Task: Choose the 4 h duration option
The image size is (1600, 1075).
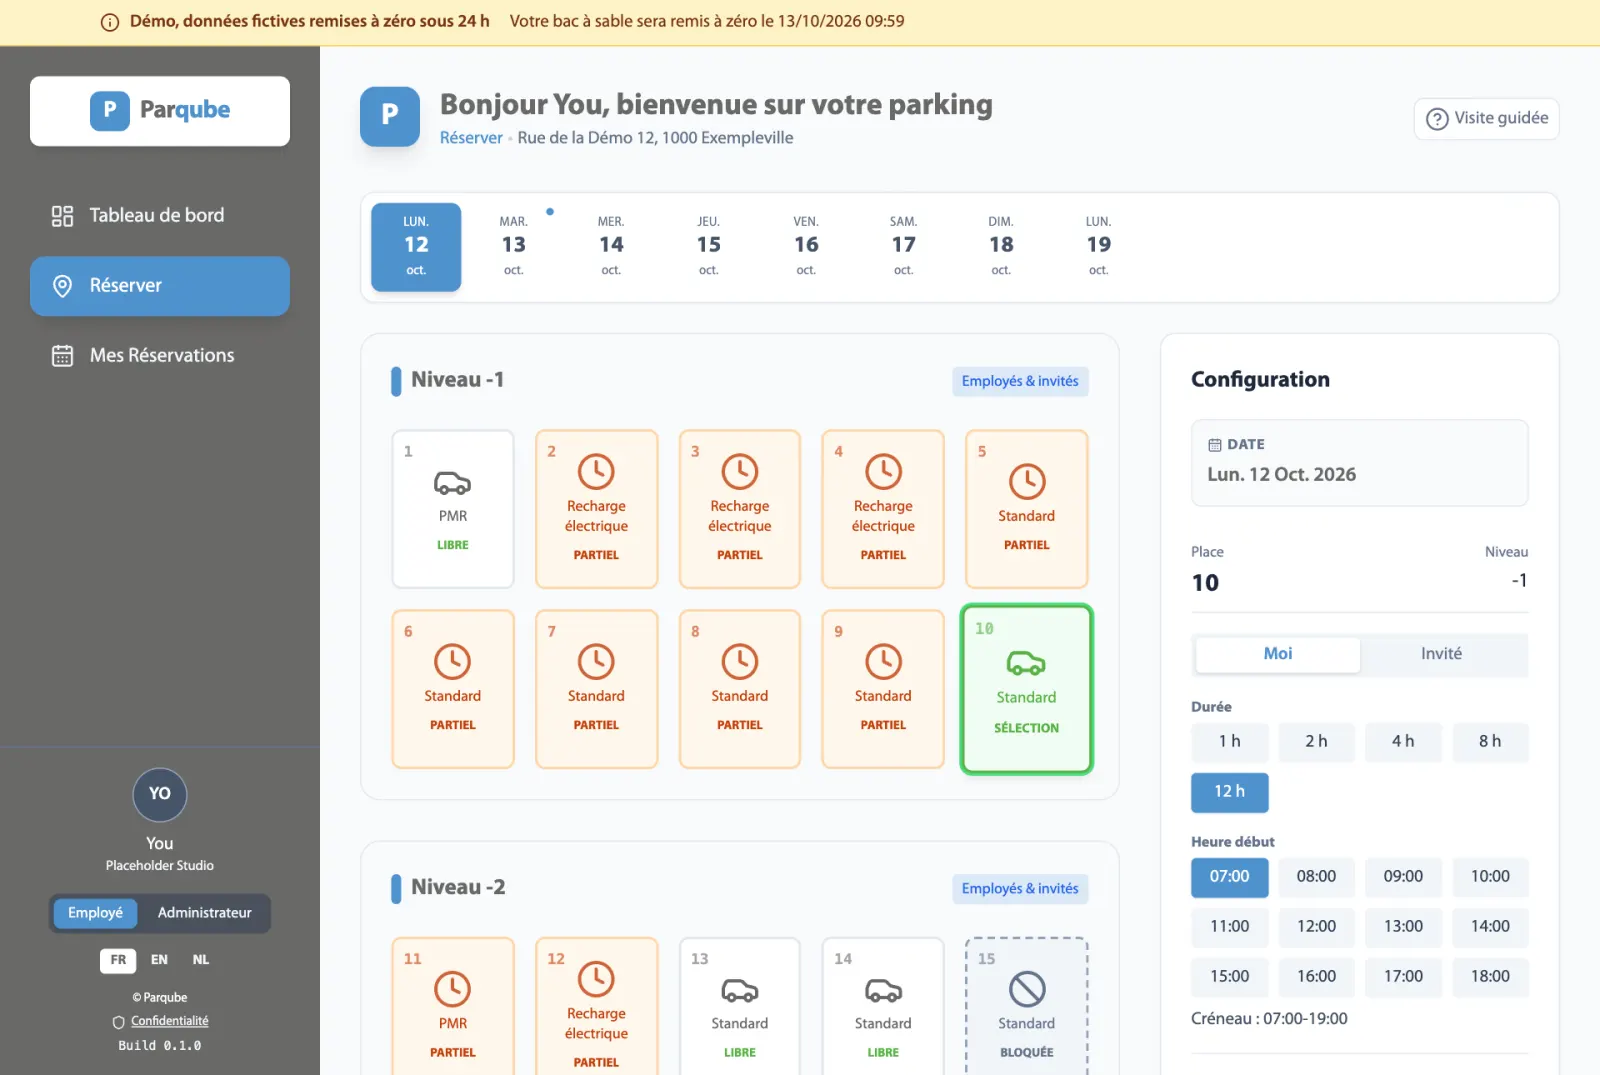Action: (x=1403, y=742)
